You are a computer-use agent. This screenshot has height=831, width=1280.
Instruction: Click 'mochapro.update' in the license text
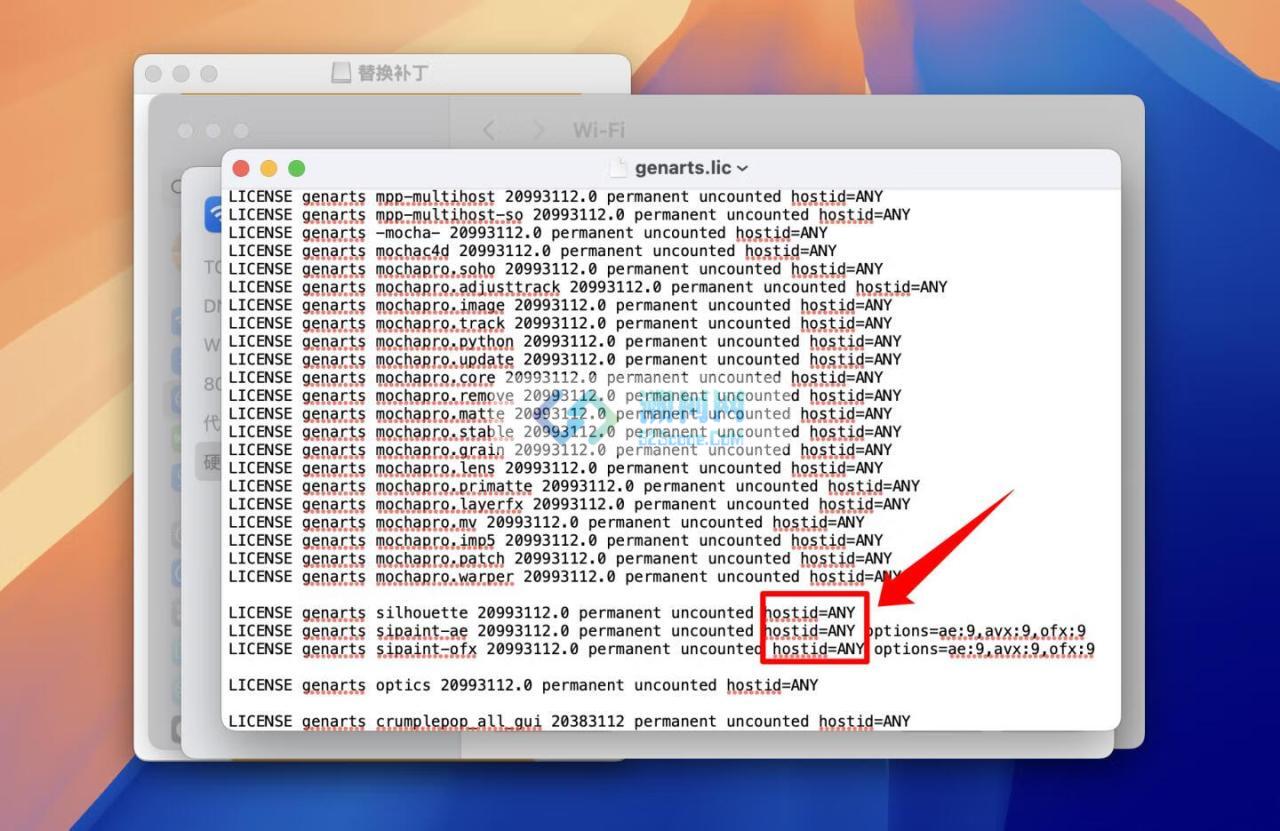pos(445,359)
